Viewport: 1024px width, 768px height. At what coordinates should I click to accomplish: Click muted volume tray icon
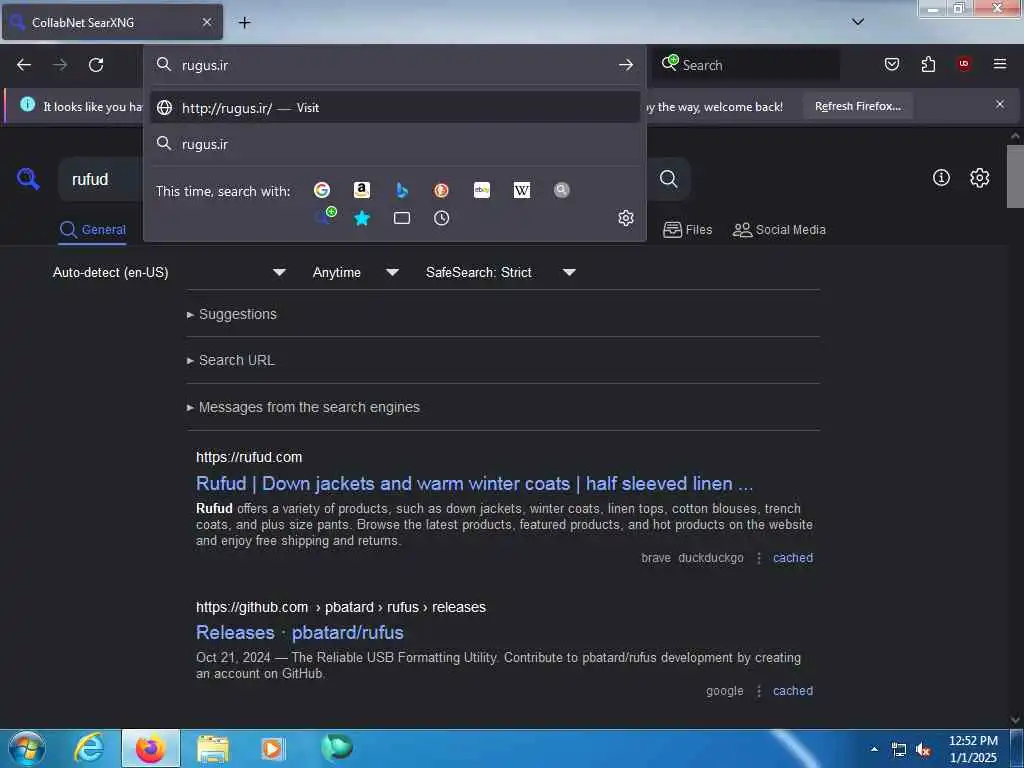[923, 750]
